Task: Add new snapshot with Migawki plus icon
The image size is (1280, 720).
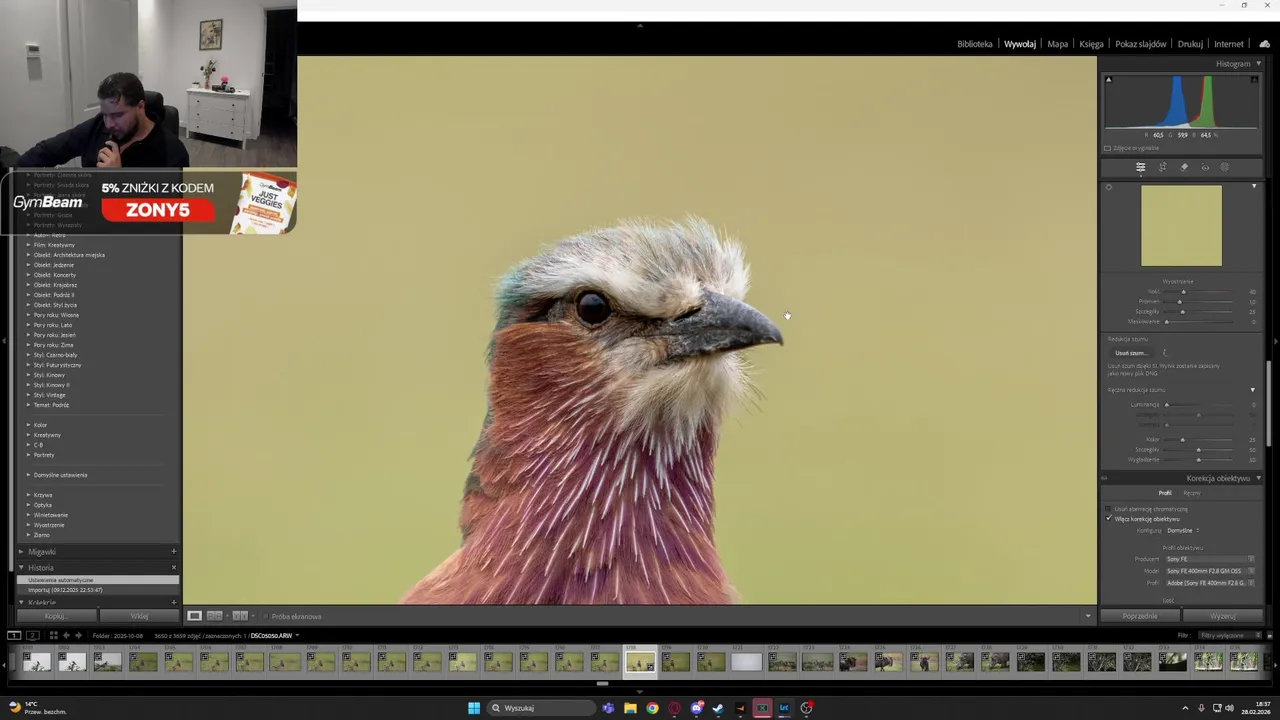Action: click(x=173, y=551)
